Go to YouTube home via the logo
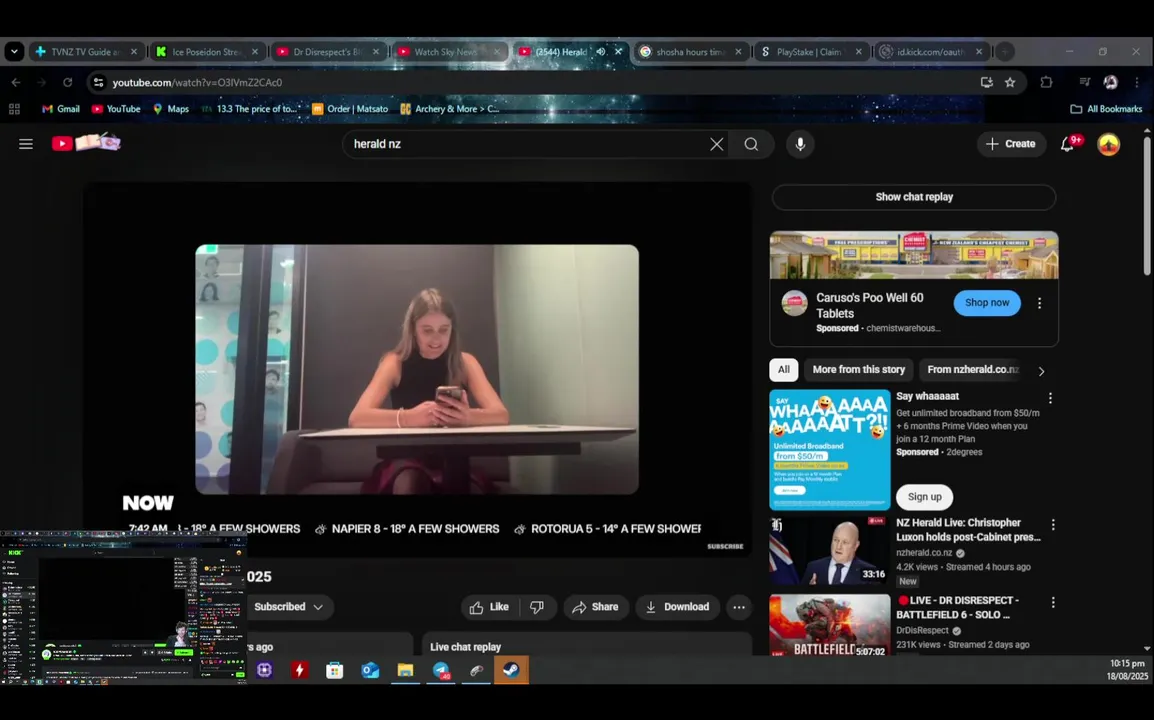Viewport: 1154px width, 720px height. coord(86,143)
